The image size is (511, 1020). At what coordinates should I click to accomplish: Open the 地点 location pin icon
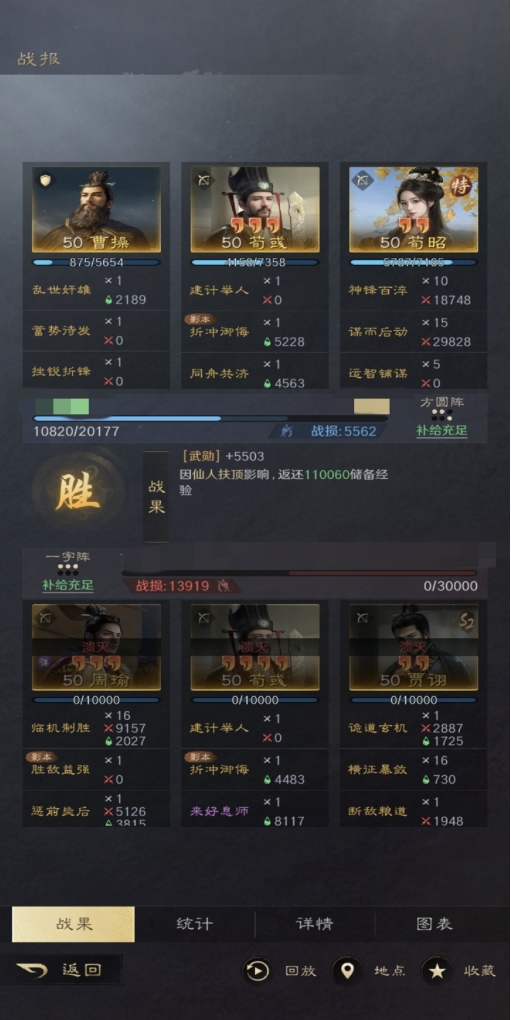tap(347, 971)
